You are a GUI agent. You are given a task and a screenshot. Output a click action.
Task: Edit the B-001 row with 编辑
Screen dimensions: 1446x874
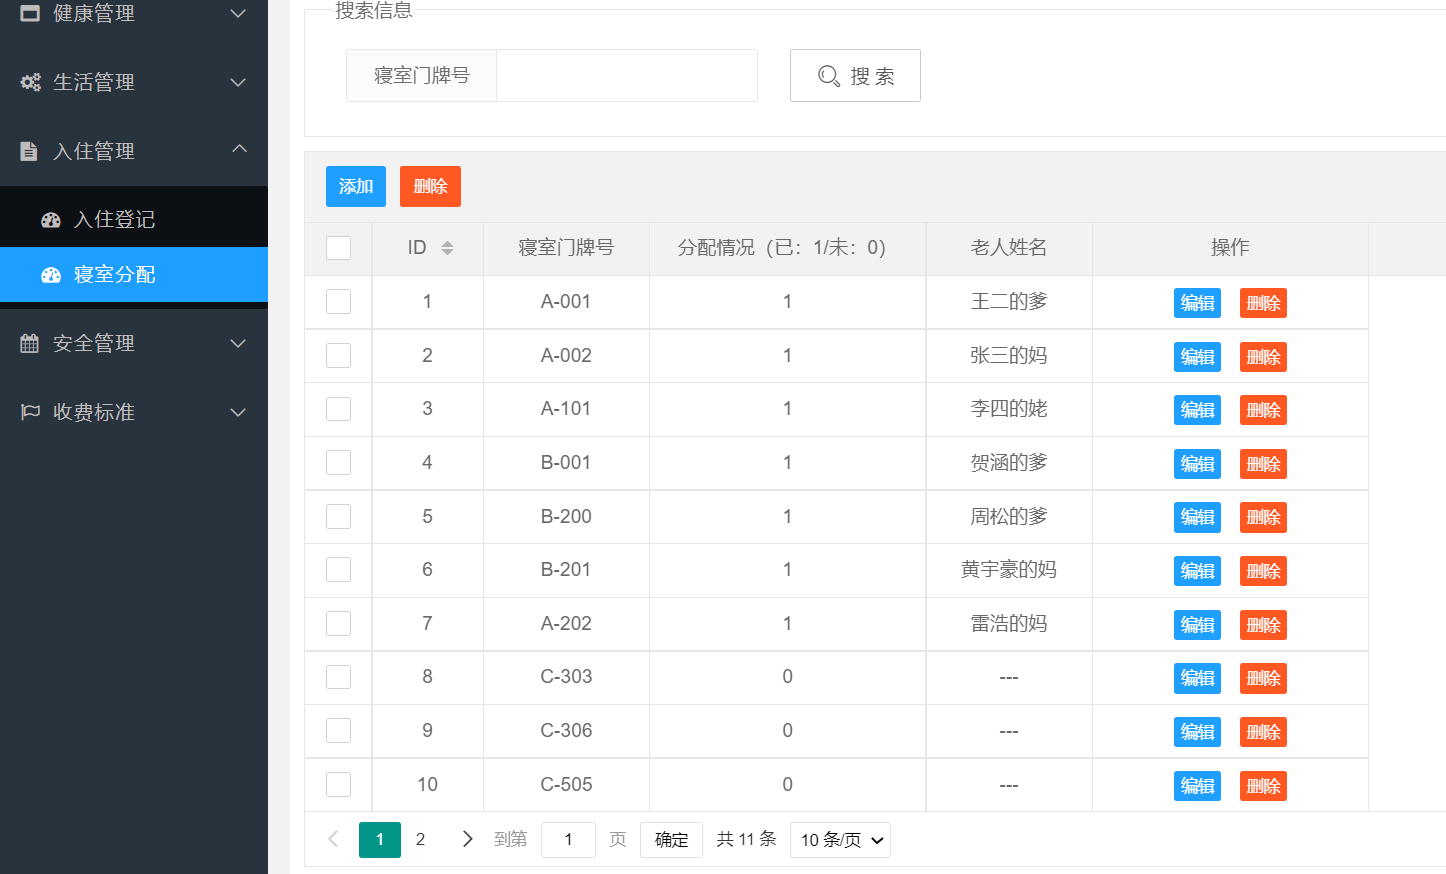(1197, 464)
